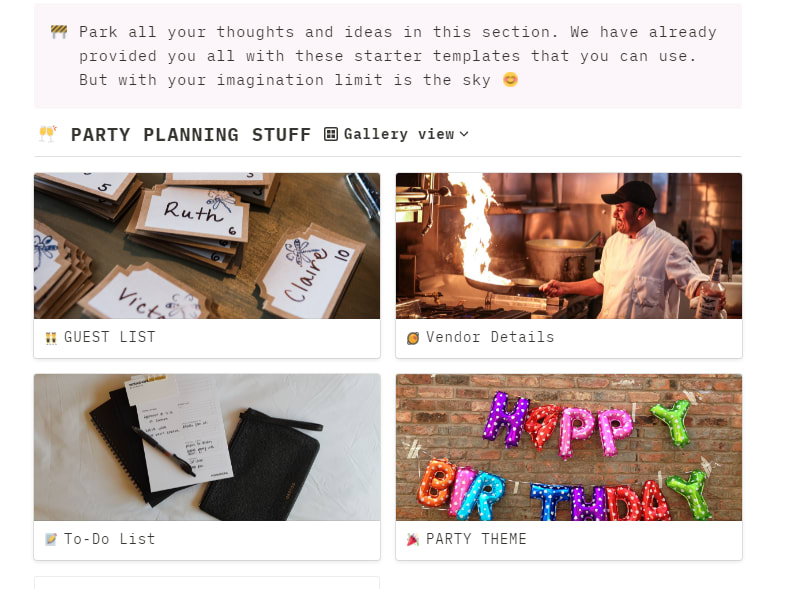Click the gallery grid icon next to Gallery view
The width and height of the screenshot is (800, 589).
331,134
